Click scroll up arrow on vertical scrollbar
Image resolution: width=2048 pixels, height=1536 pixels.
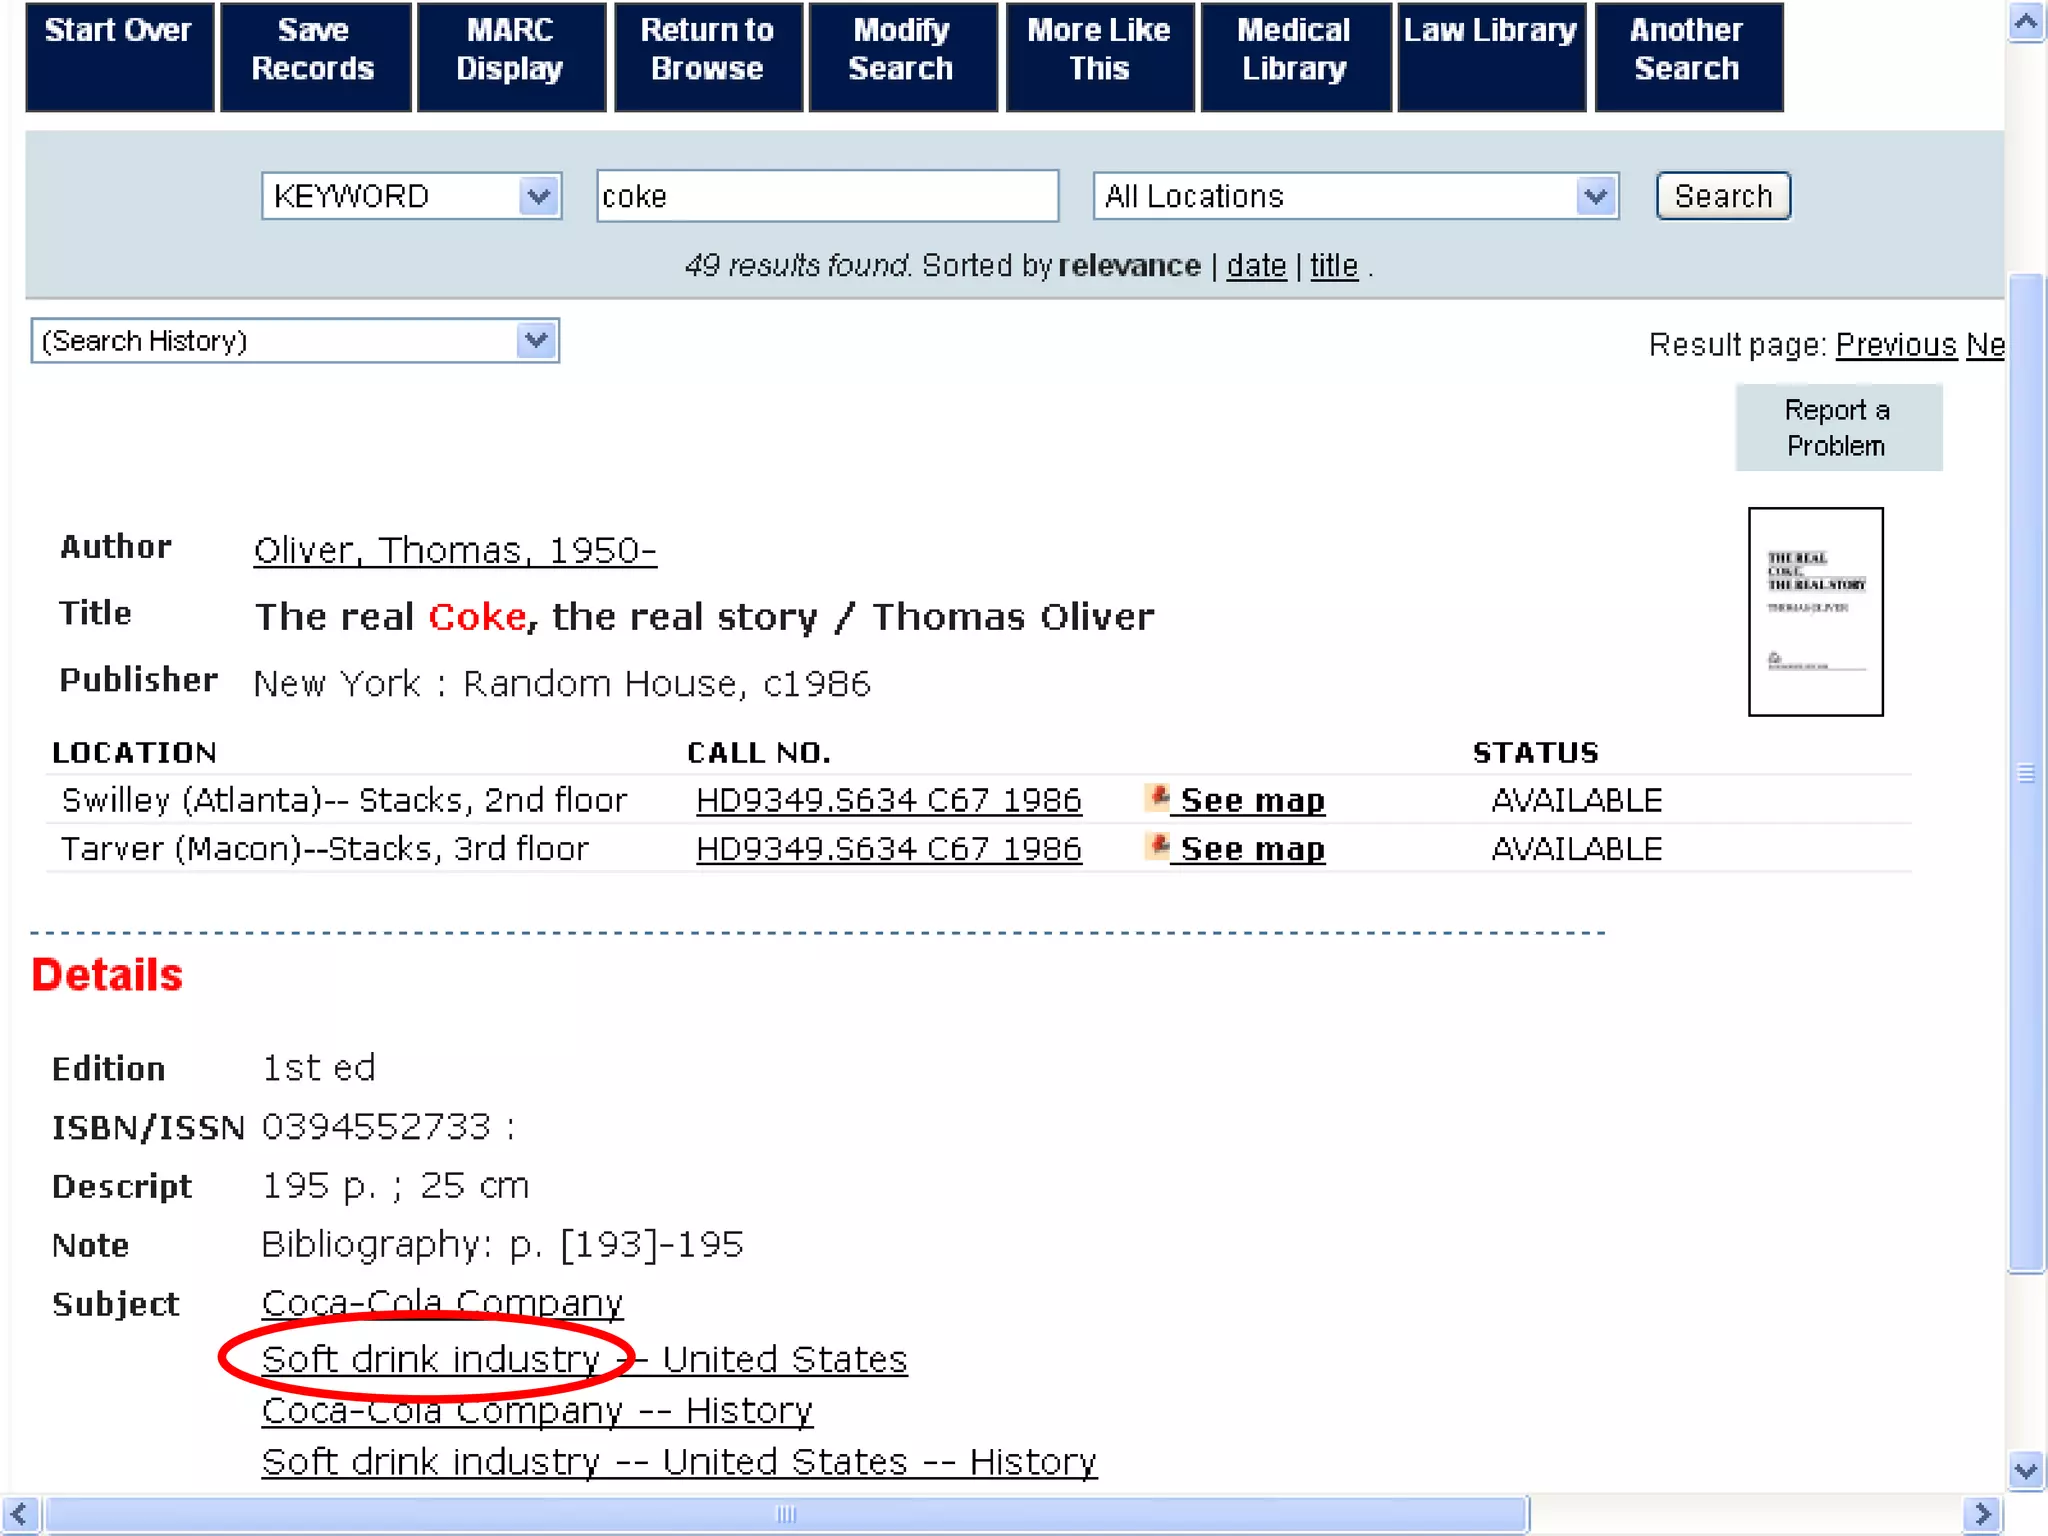tap(2025, 22)
